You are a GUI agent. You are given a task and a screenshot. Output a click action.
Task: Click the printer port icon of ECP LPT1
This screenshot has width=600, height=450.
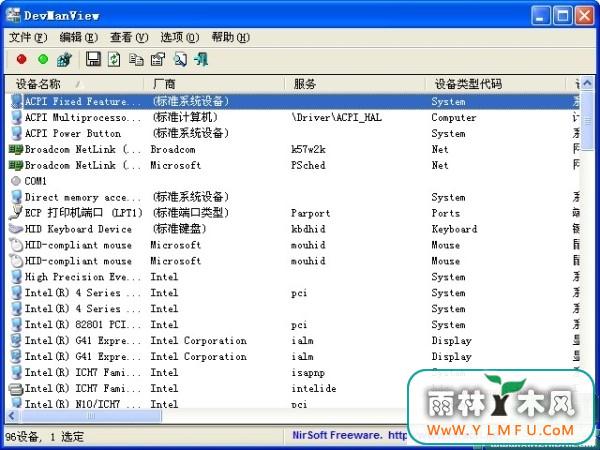coord(16,212)
